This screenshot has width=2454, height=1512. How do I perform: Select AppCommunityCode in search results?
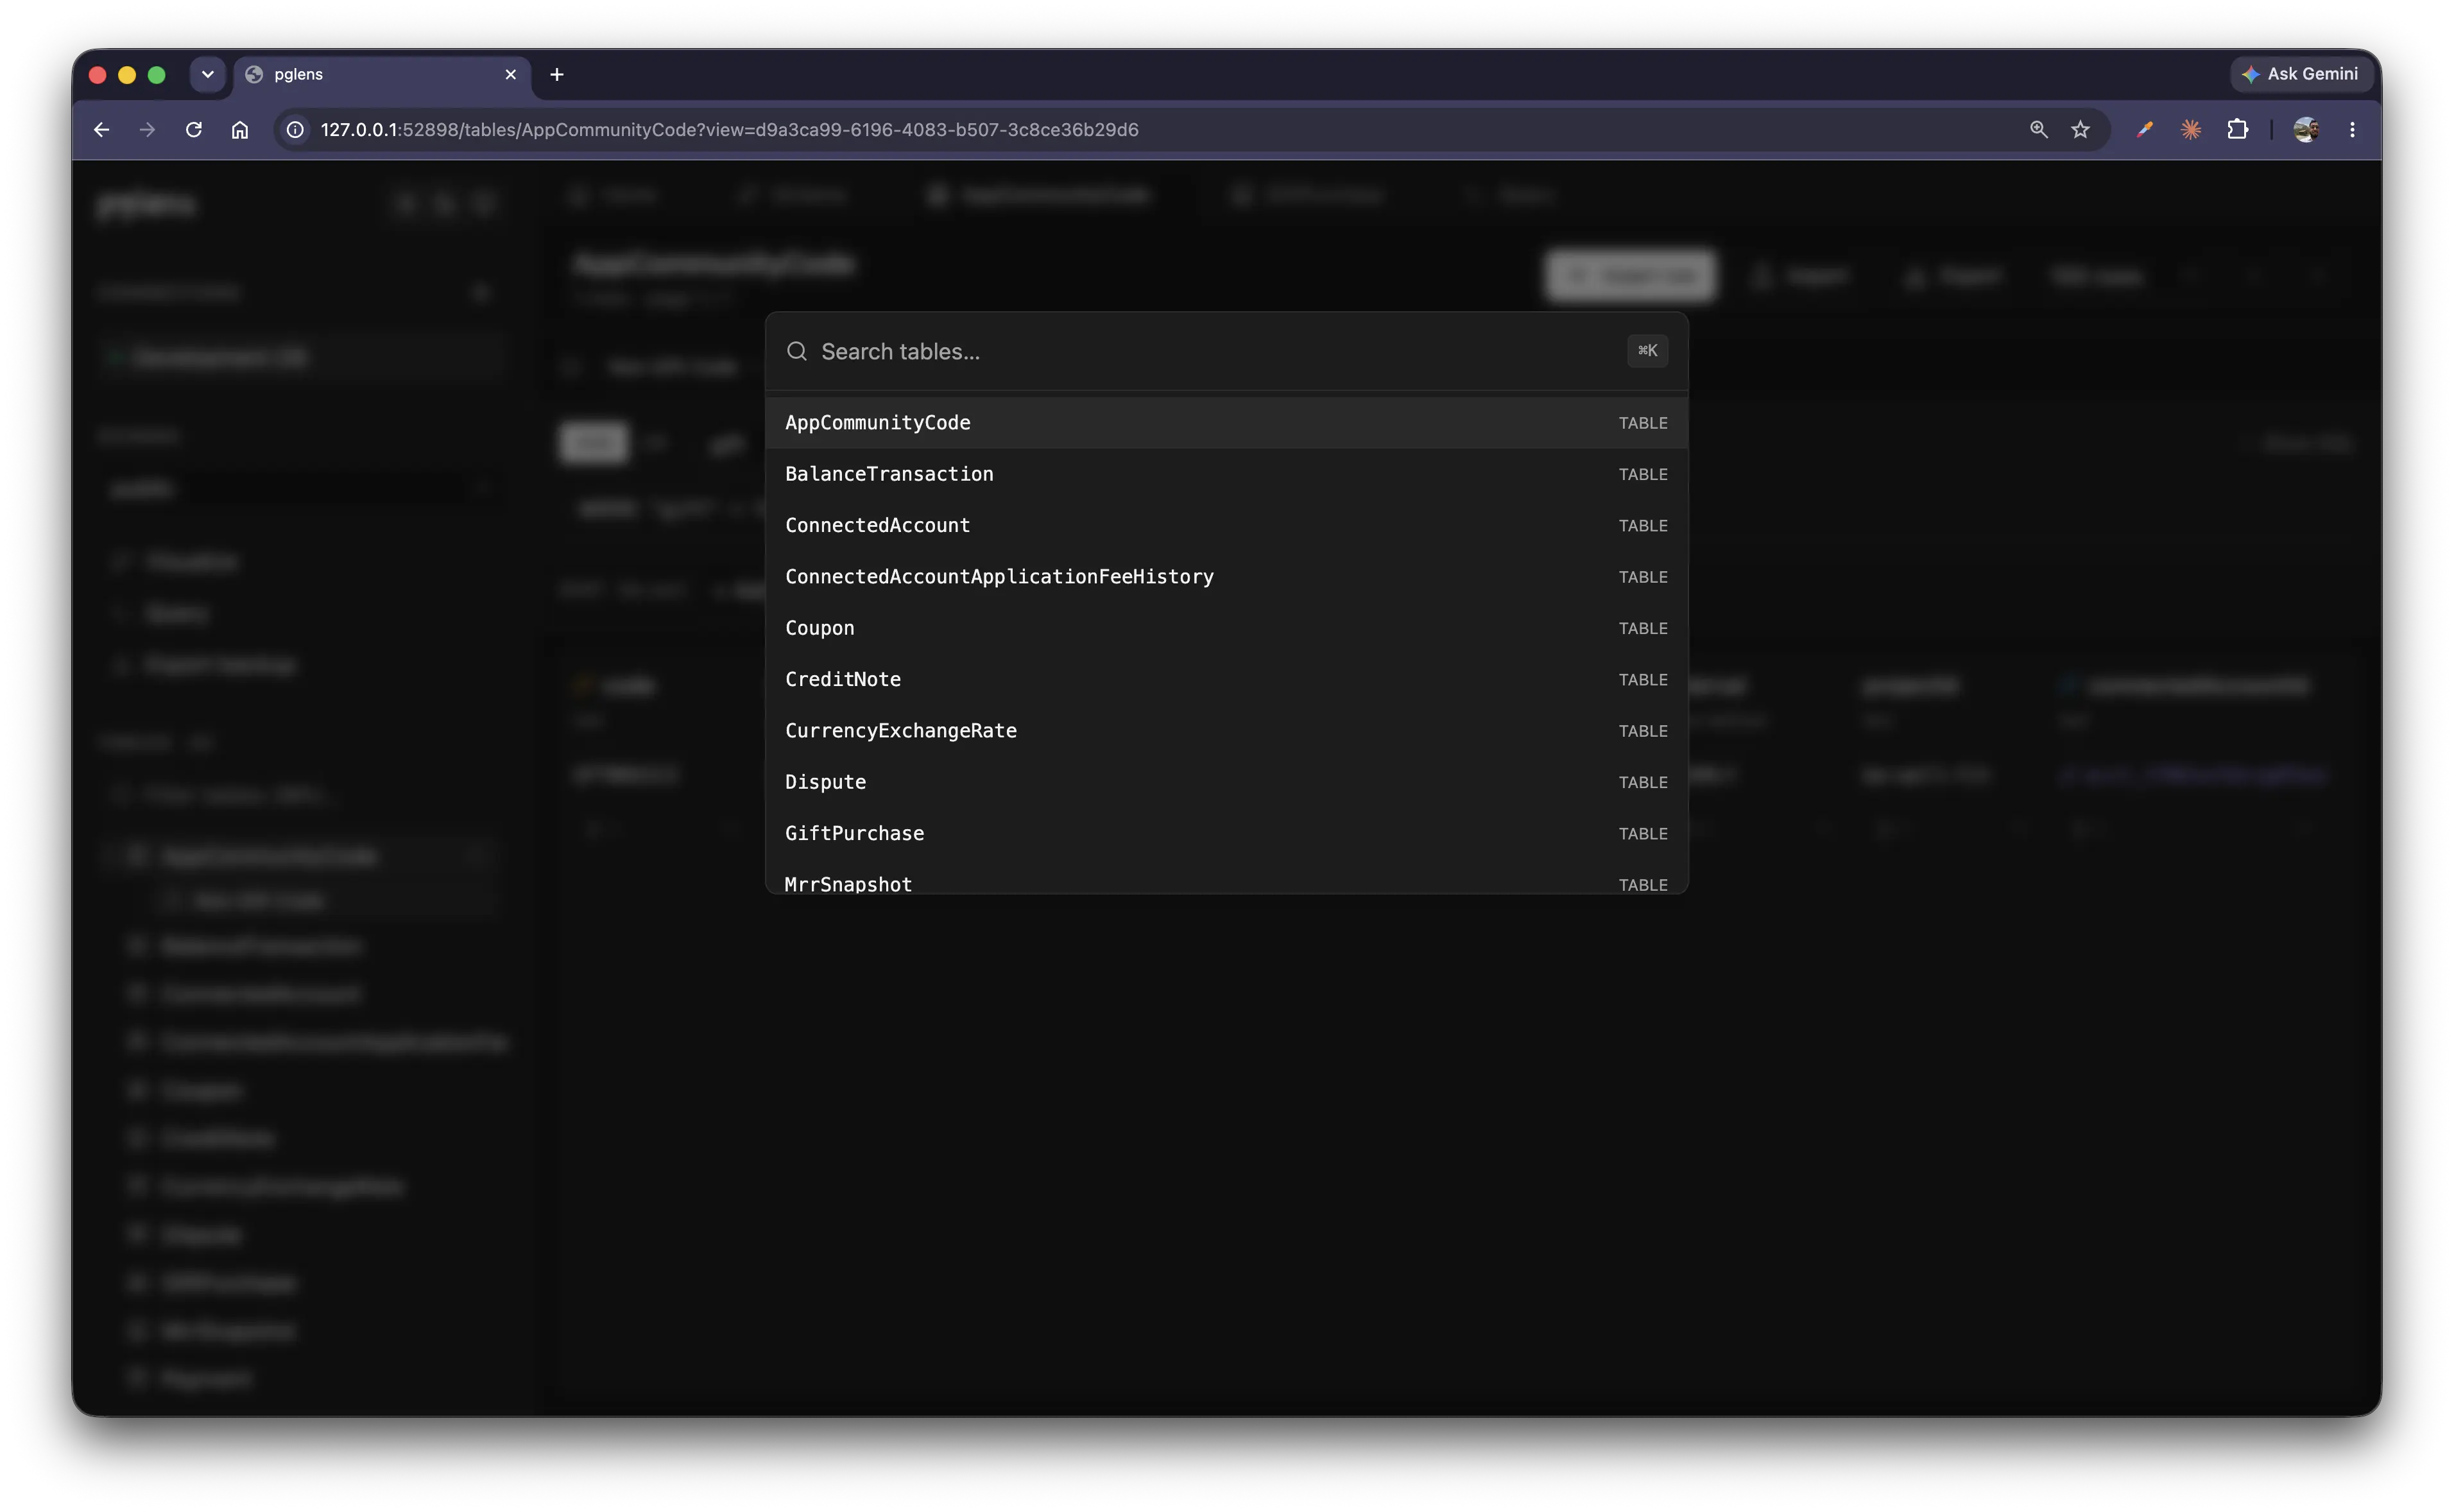tap(1226, 423)
